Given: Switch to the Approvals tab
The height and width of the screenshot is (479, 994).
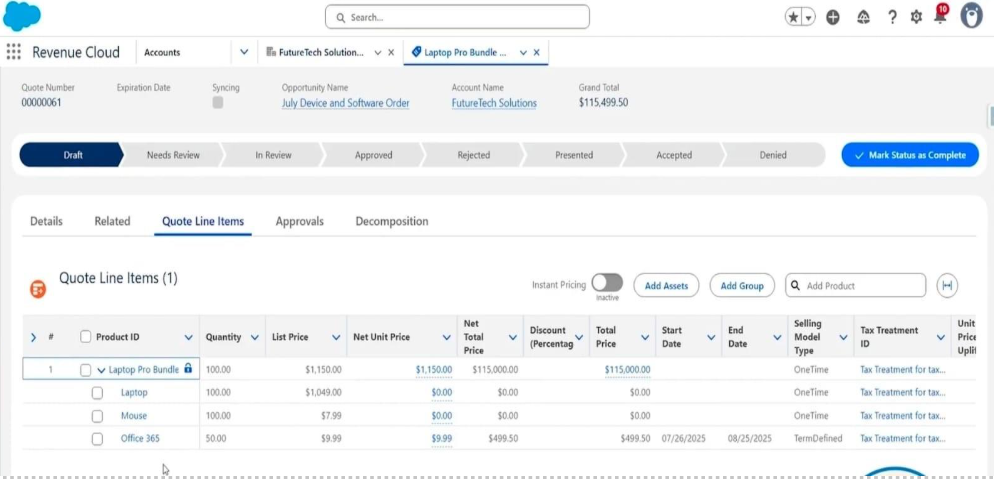Looking at the screenshot, I should [299, 221].
